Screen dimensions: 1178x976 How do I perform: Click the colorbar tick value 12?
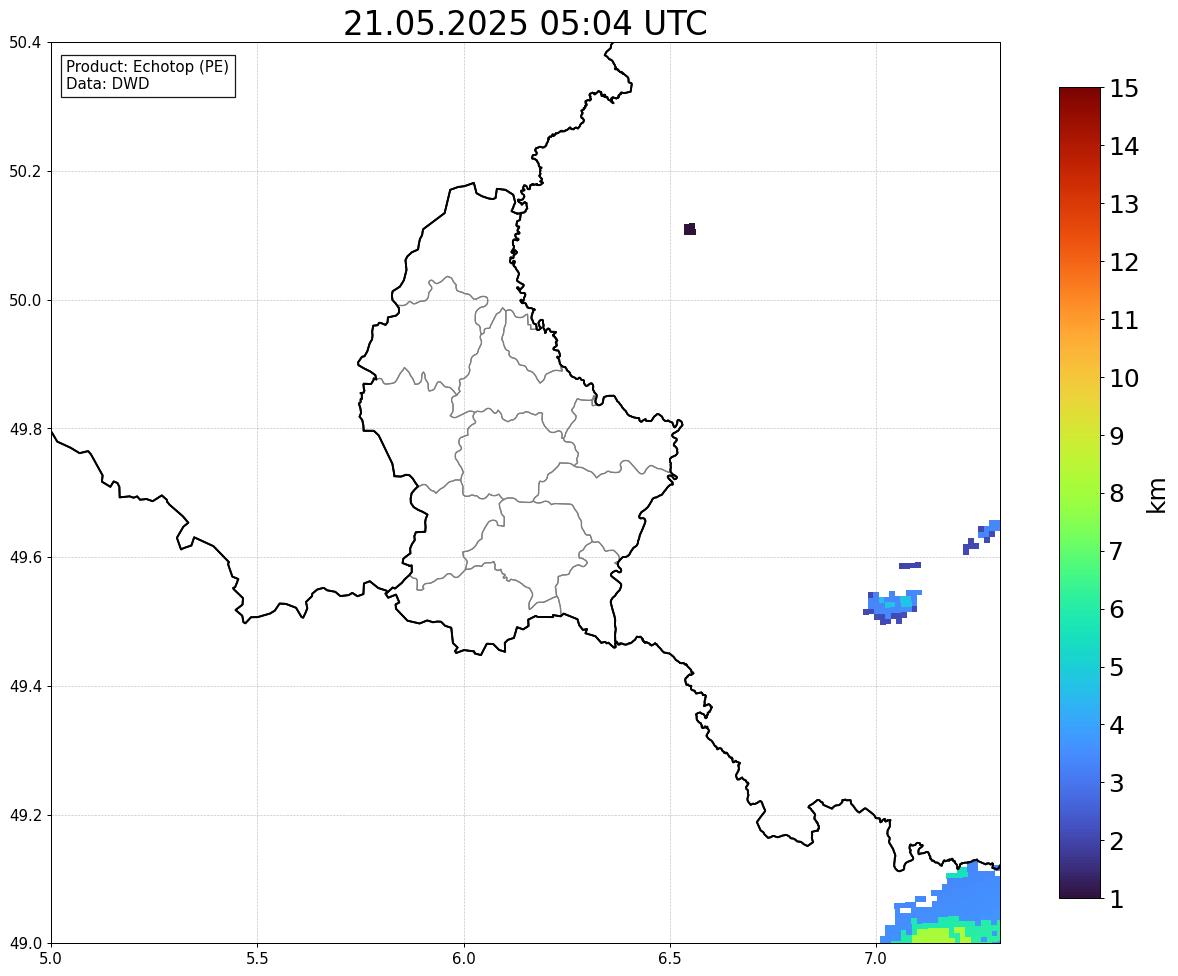pos(1124,262)
